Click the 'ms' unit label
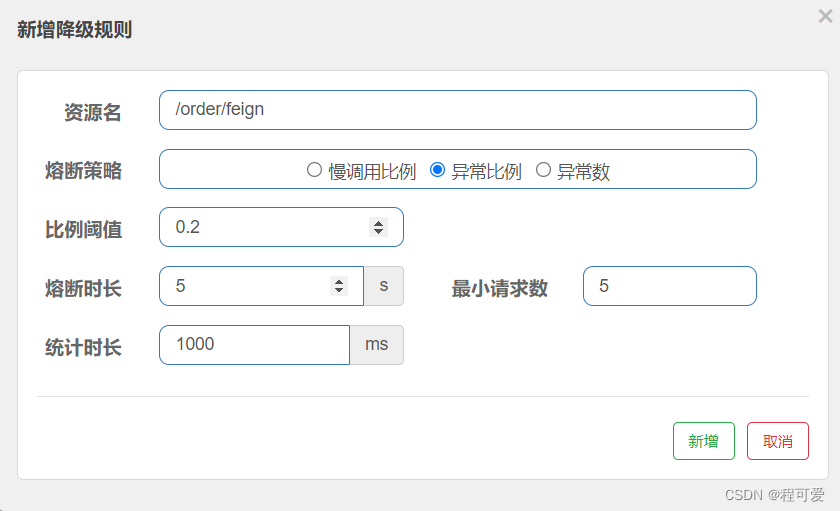Screen dimensions: 840x511 [x=377, y=345]
